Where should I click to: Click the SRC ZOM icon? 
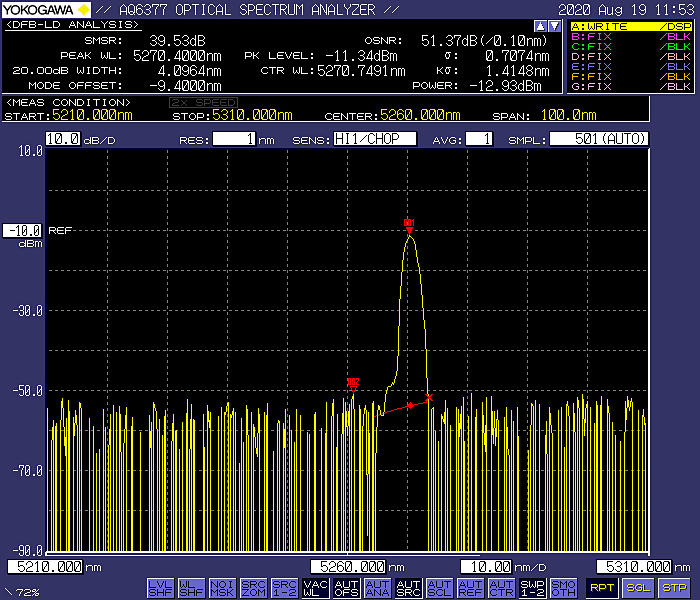point(253,588)
